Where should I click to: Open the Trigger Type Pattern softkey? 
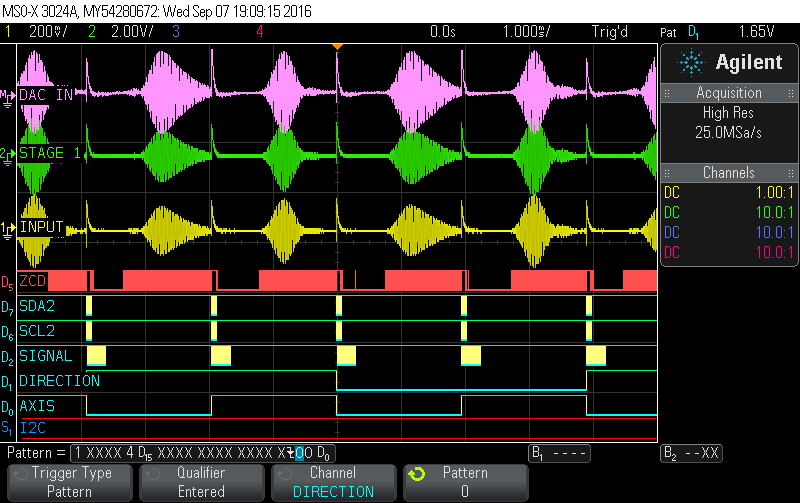click(69, 482)
